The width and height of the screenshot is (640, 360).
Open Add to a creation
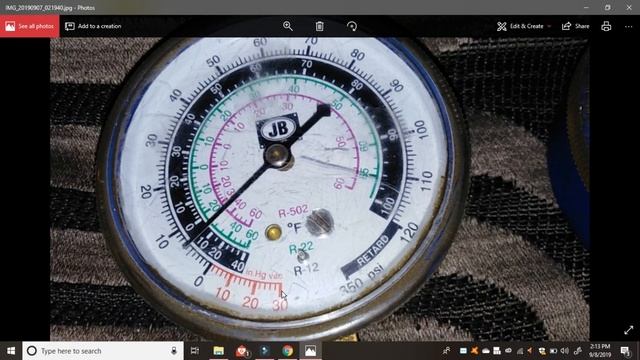point(93,26)
